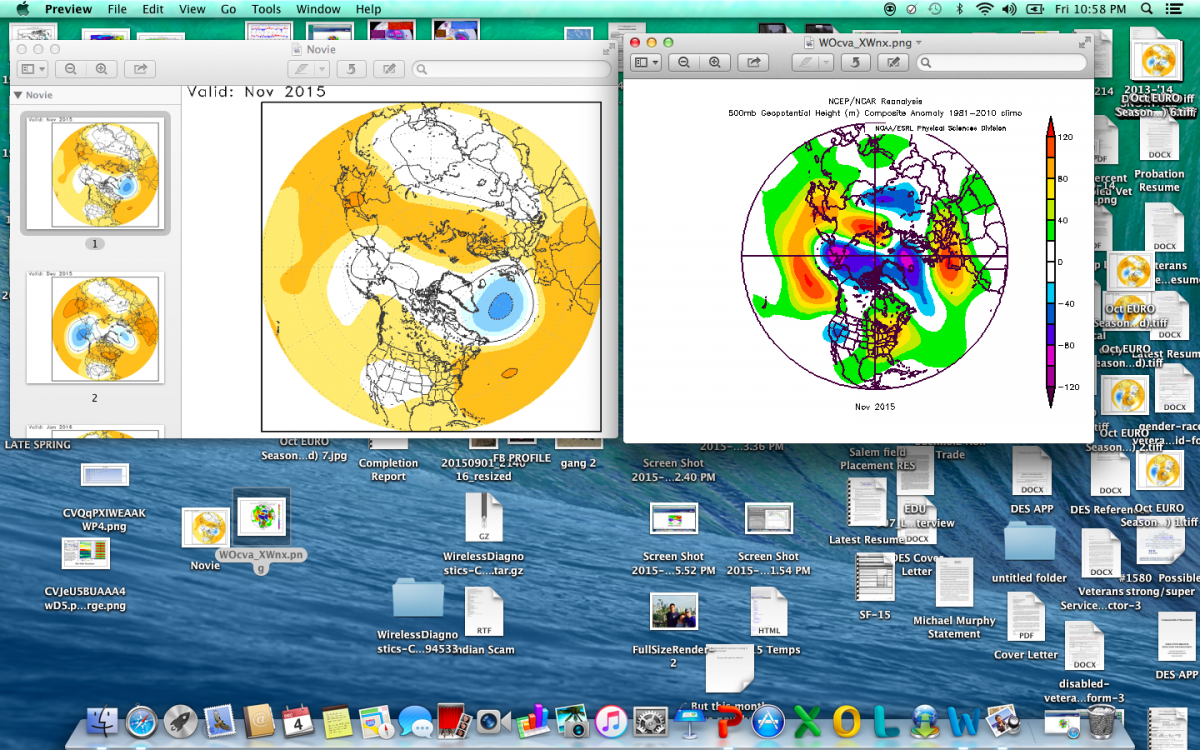Open the Preview application menu
This screenshot has width=1200, height=750.
pyautogui.click(x=69, y=9)
